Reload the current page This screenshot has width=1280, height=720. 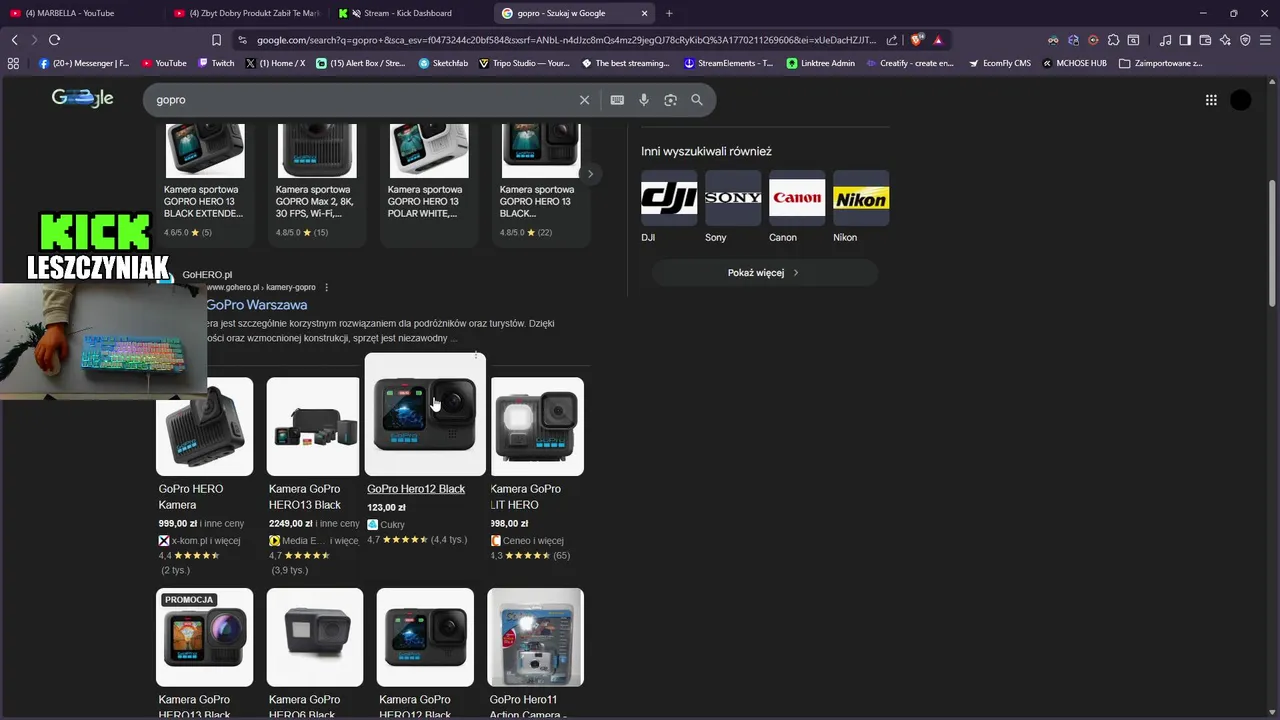pyautogui.click(x=54, y=40)
